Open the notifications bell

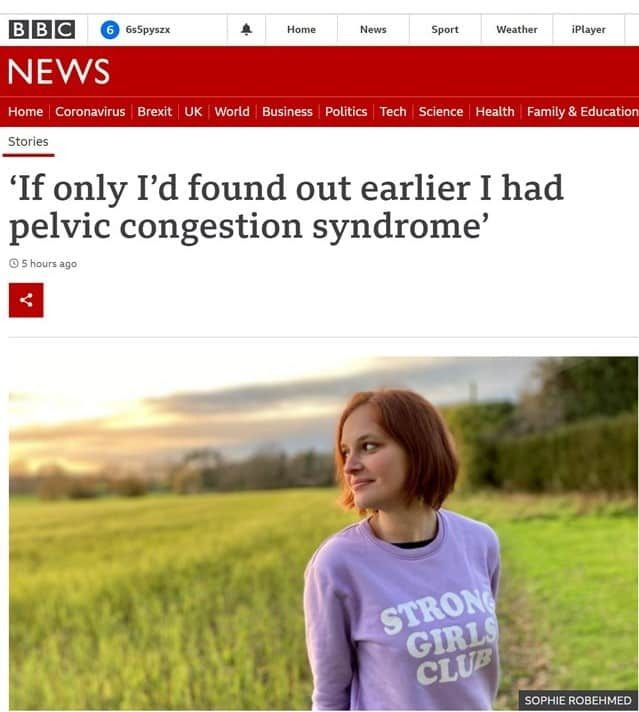pos(247,29)
